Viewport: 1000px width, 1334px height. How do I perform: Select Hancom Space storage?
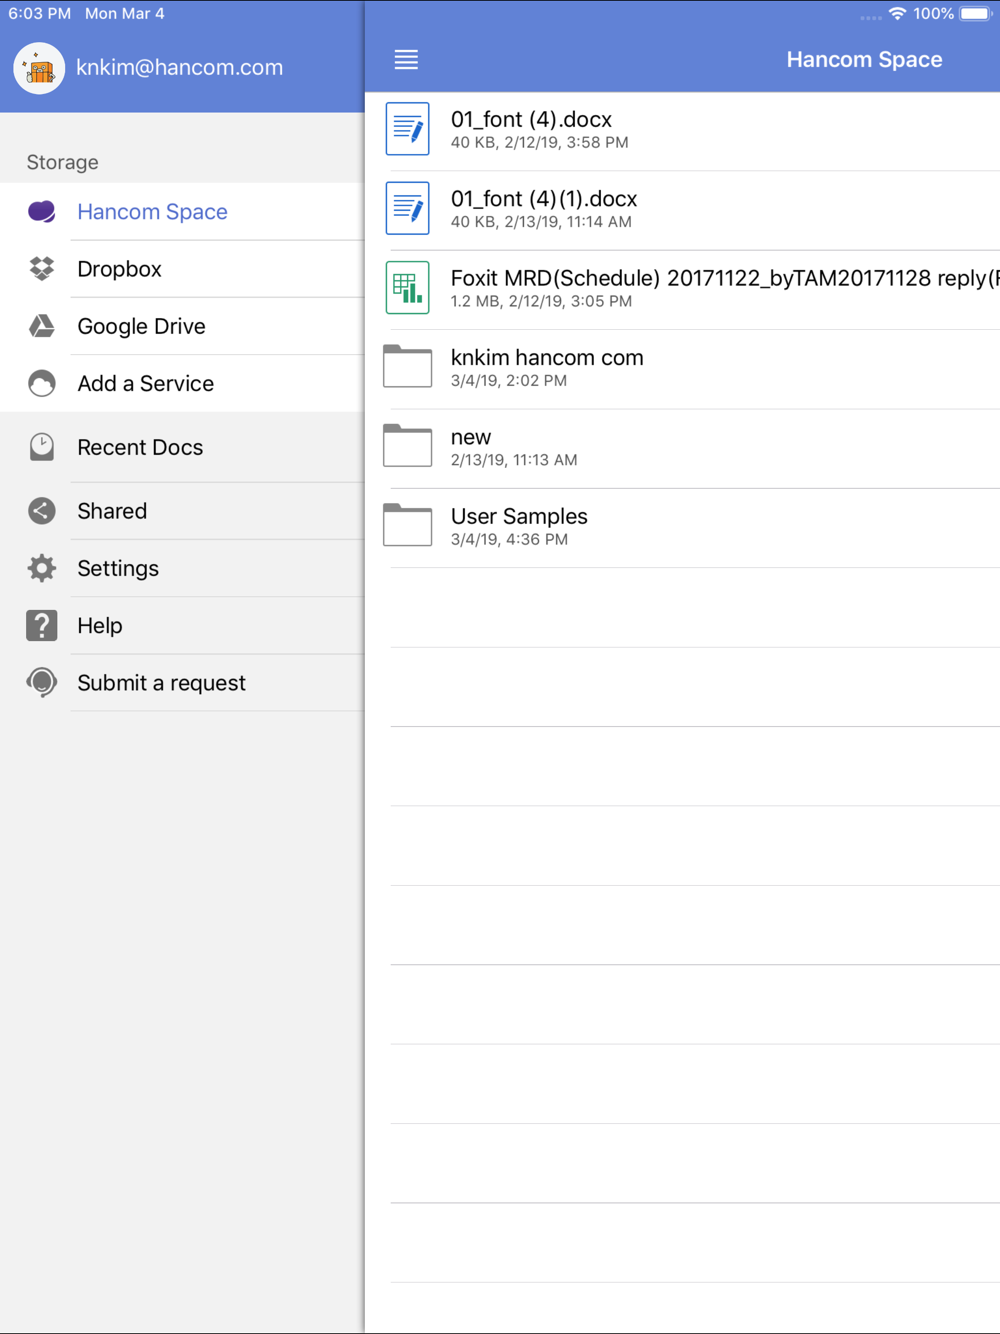(182, 212)
